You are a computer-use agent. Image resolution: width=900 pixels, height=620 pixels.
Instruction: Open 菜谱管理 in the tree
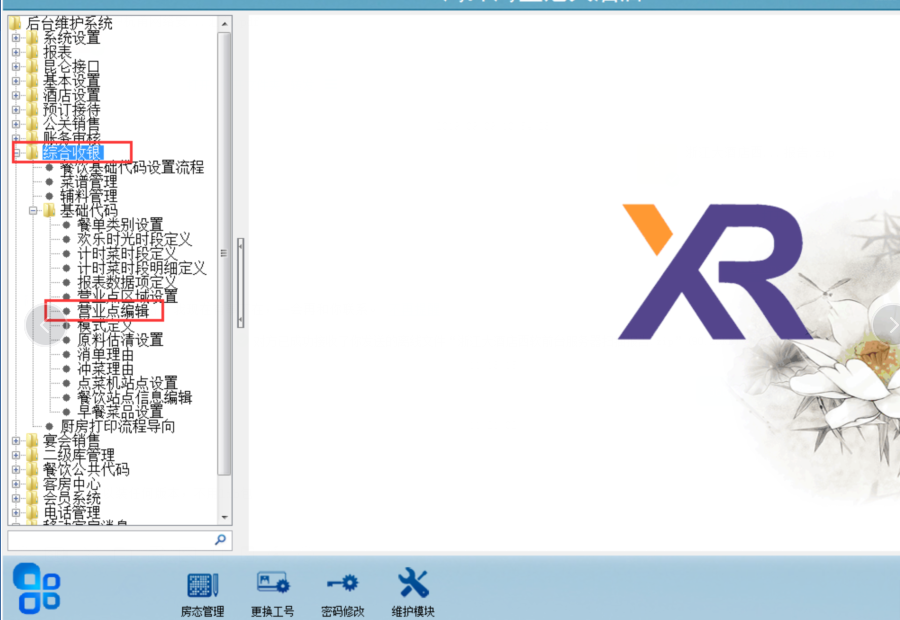[x=89, y=181]
